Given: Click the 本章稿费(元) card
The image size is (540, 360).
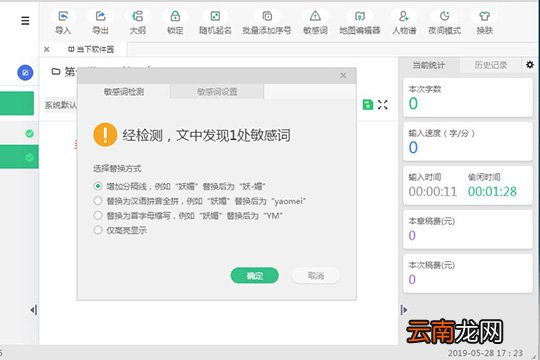Looking at the screenshot, I should [468, 229].
